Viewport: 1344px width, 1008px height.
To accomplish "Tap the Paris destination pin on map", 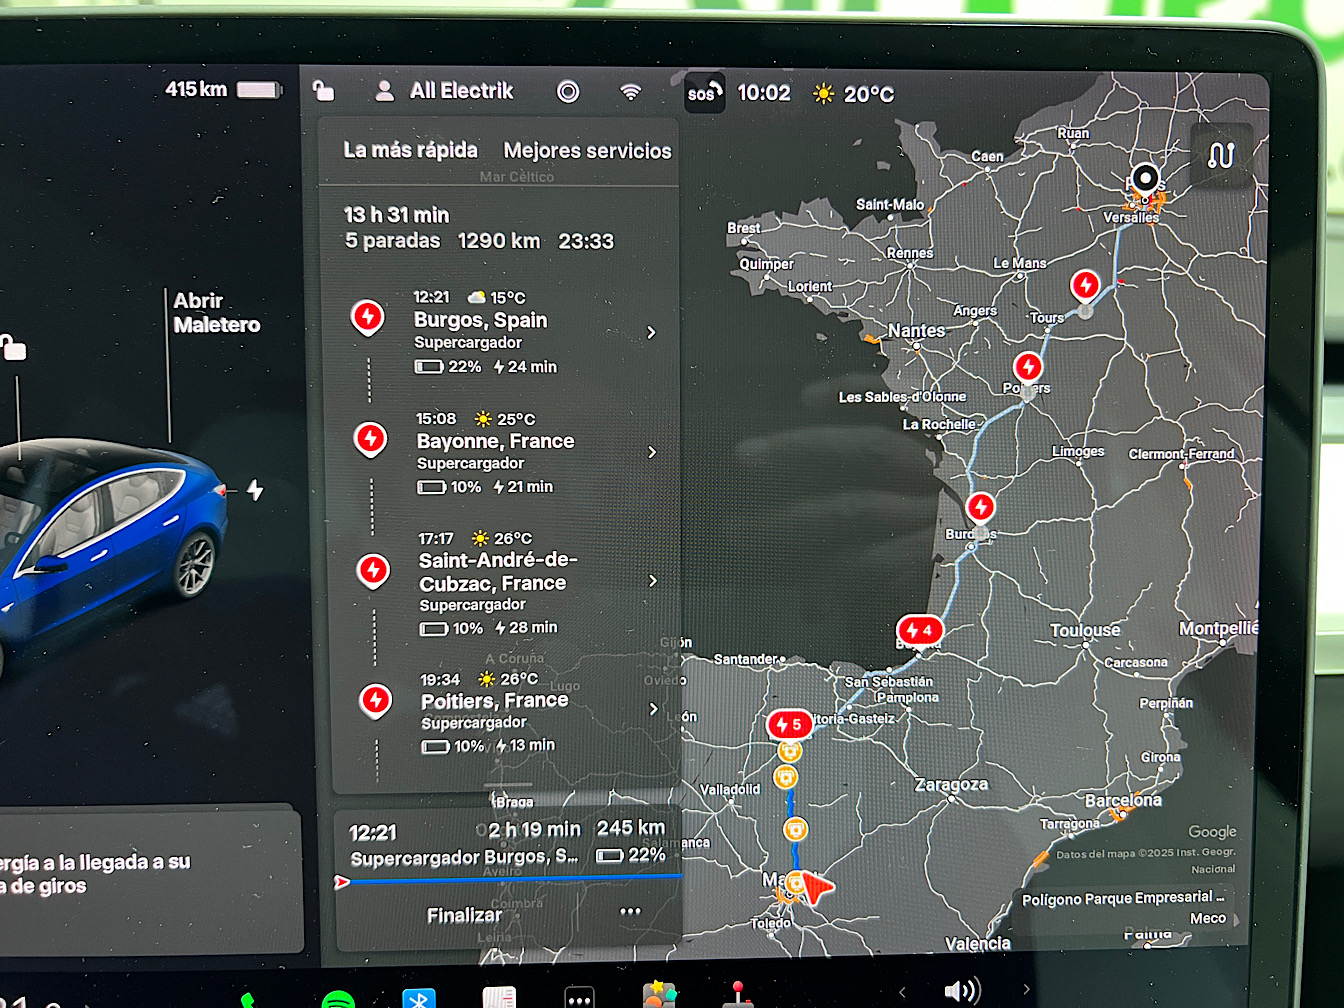I will pos(1145,180).
